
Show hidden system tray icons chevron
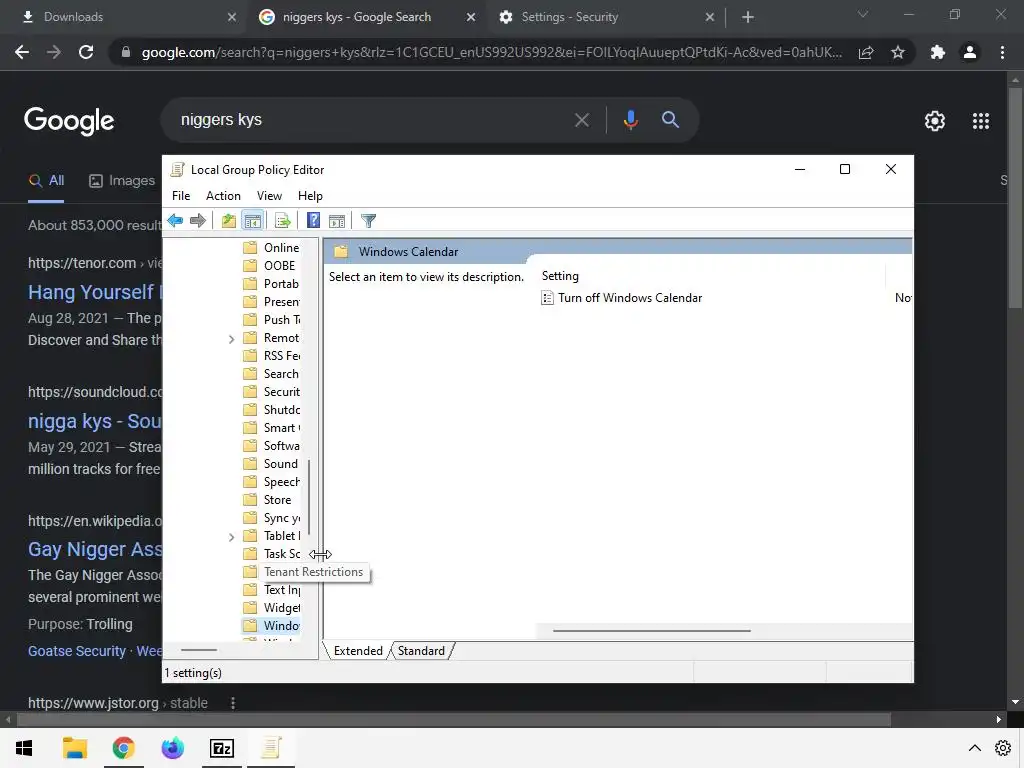point(974,748)
